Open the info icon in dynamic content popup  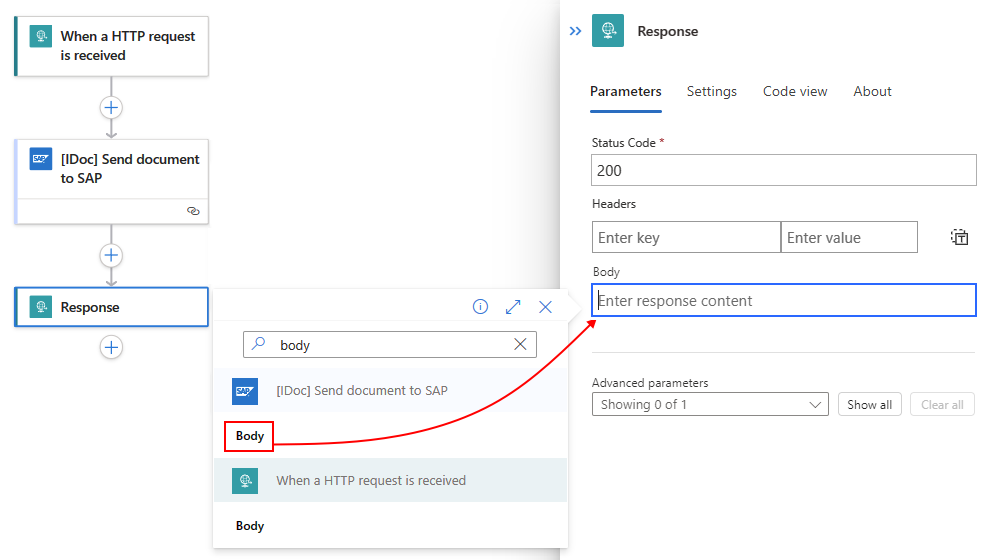[x=480, y=307]
